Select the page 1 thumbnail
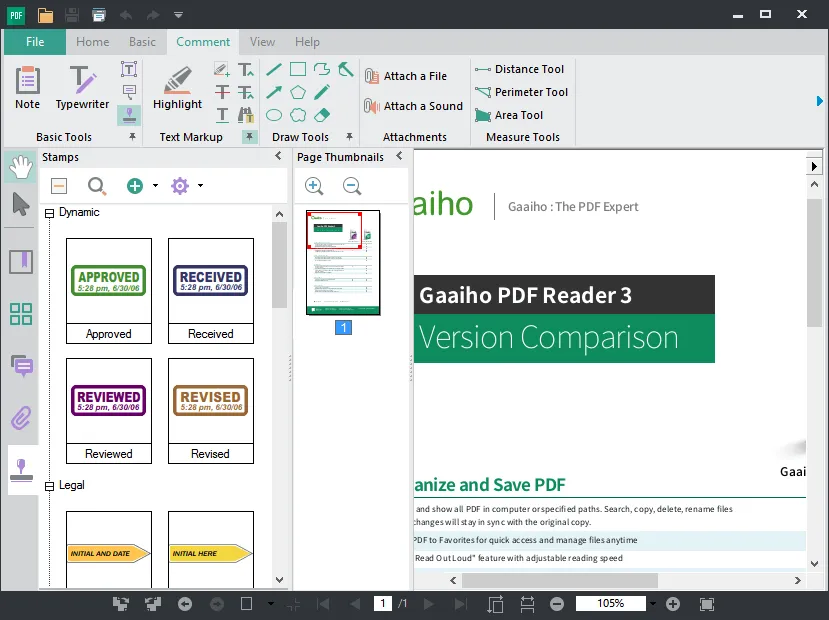This screenshot has height=620, width=829. pos(343,262)
